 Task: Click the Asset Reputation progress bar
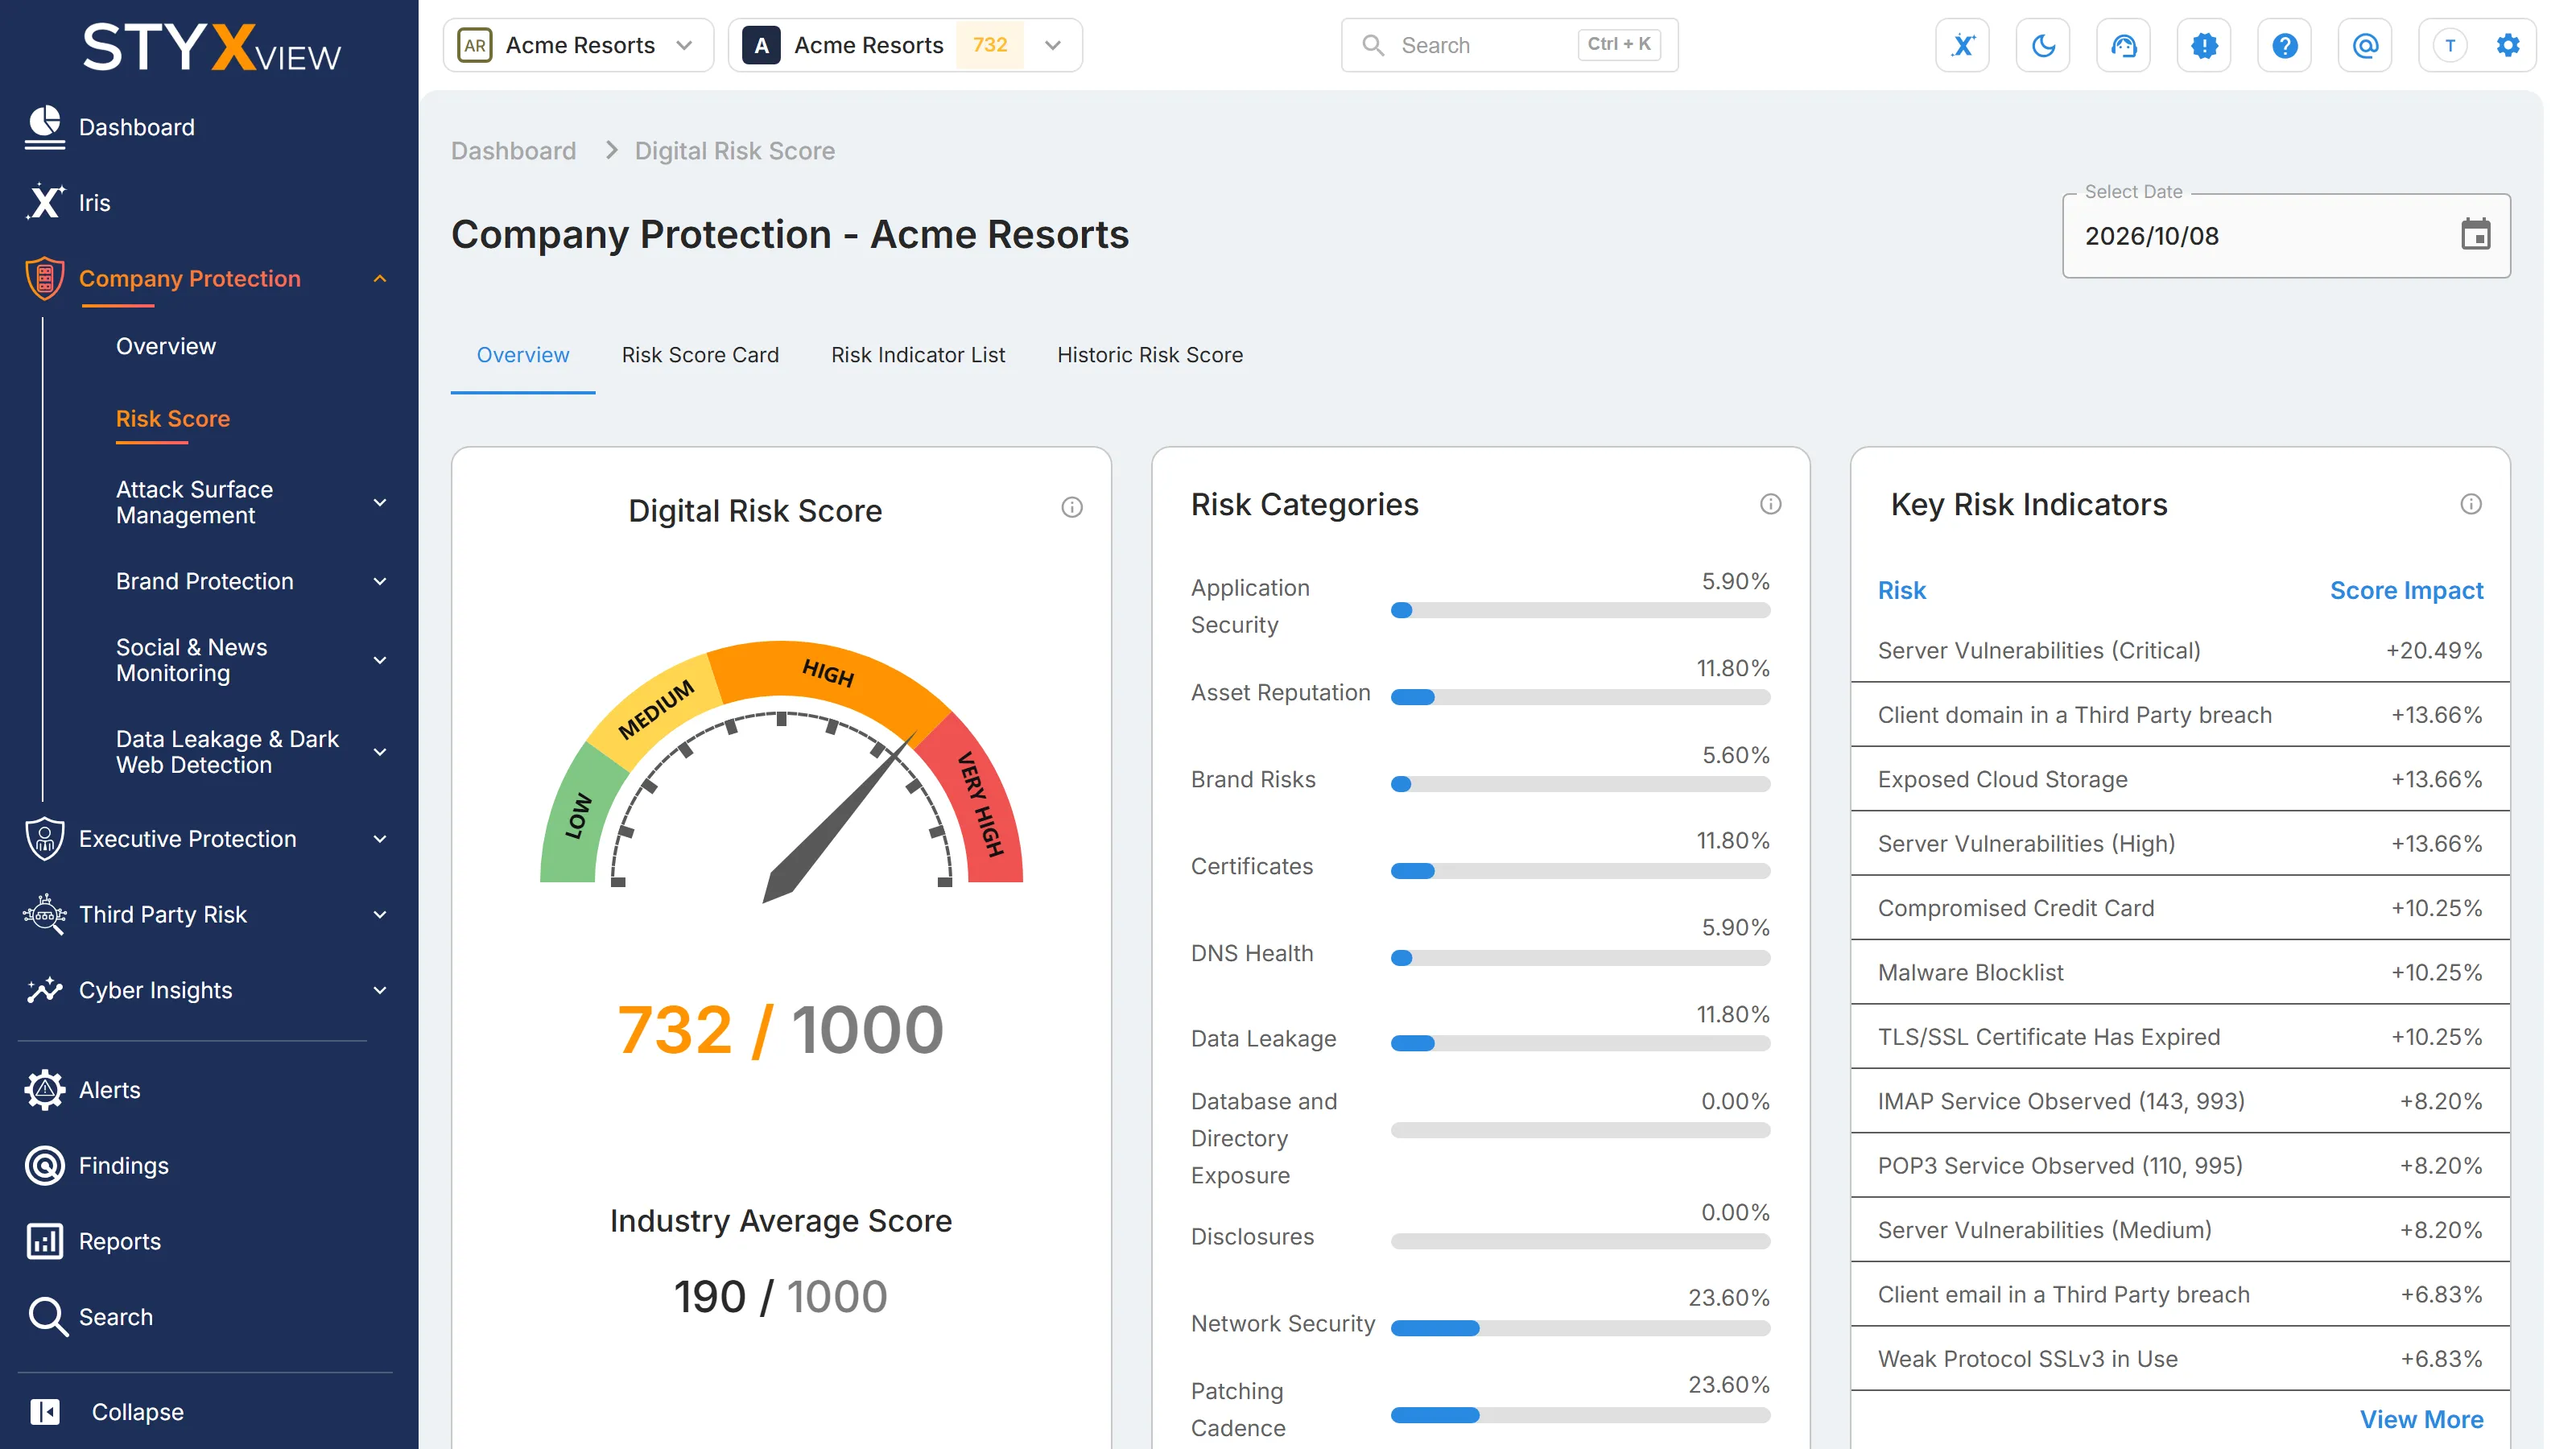coord(1580,697)
